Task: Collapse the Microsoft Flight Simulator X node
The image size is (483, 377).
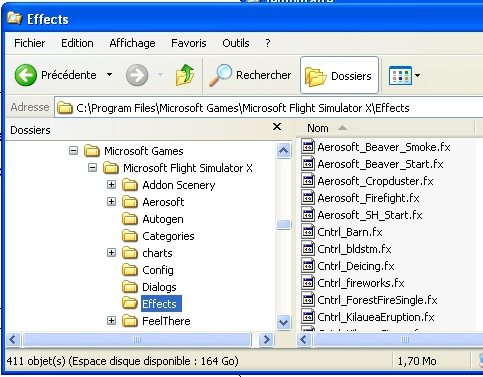Action: [92, 168]
